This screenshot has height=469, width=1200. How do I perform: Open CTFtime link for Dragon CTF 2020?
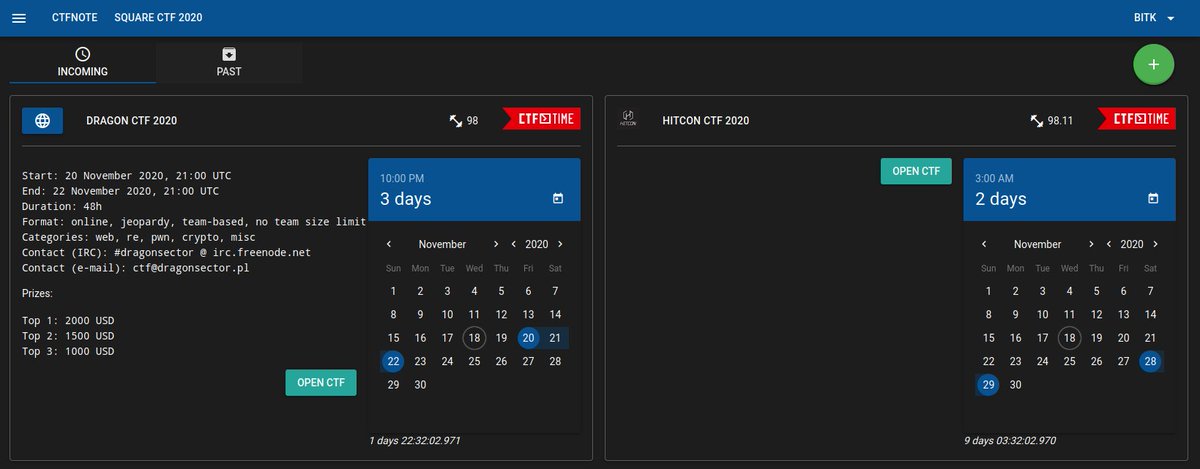[x=541, y=119]
